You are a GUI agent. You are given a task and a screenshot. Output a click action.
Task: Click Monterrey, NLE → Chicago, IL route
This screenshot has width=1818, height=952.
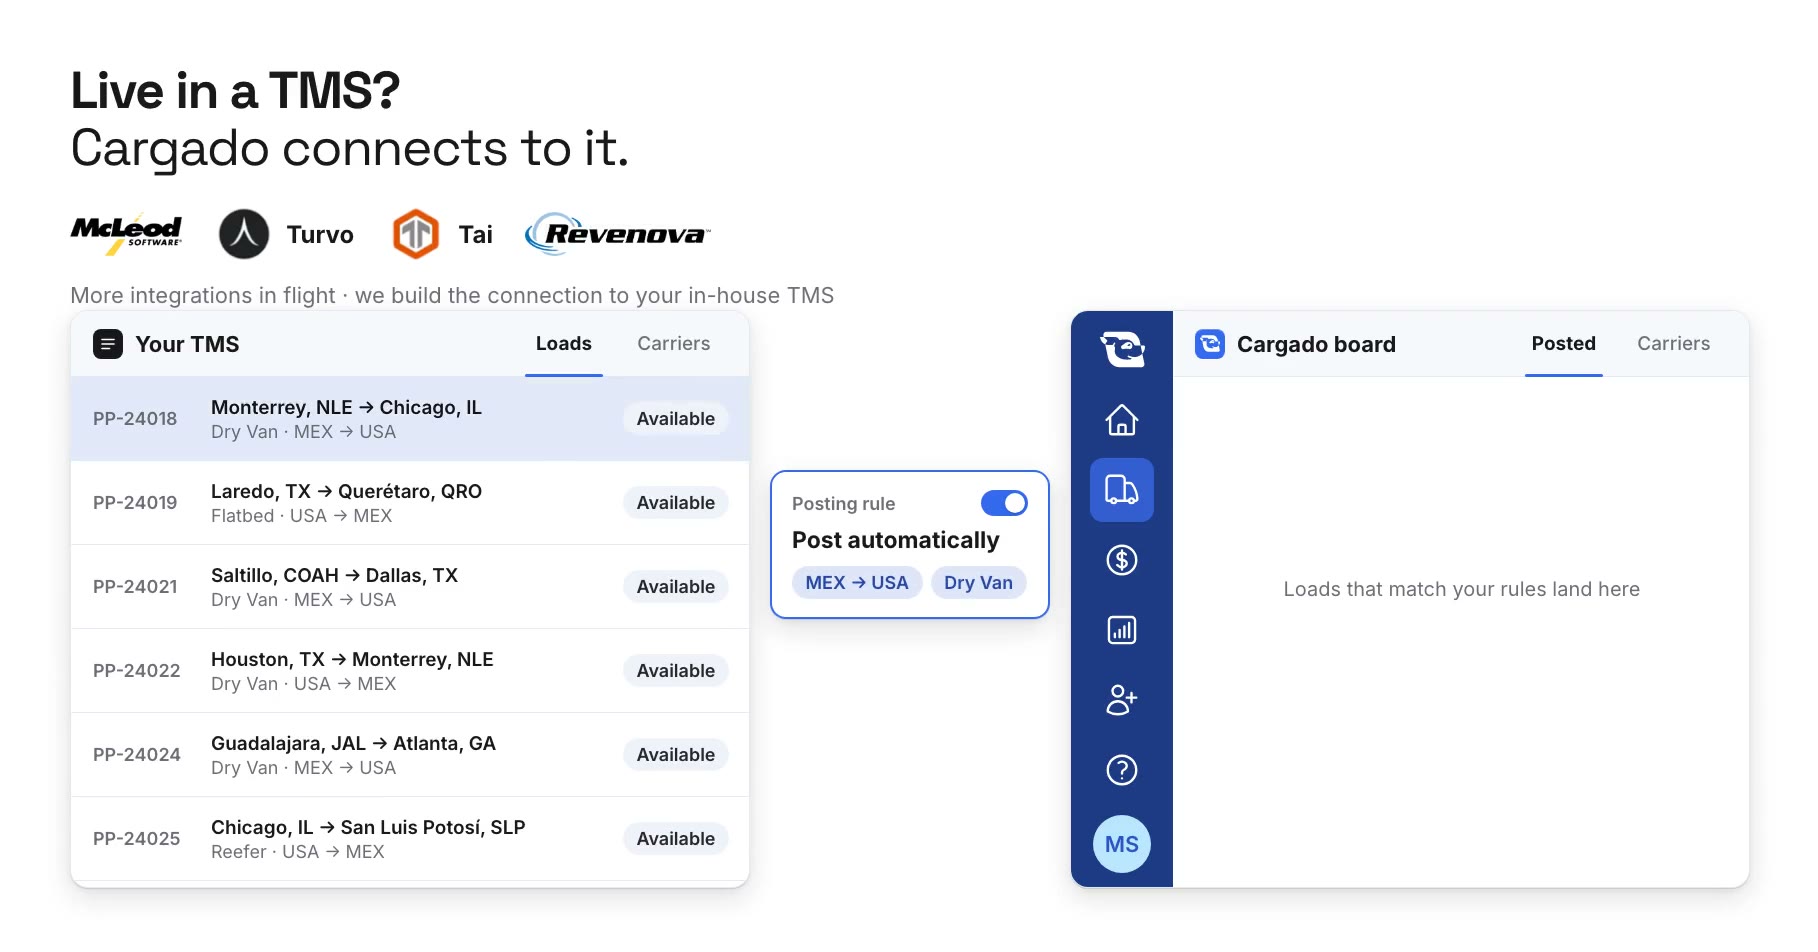[346, 407]
